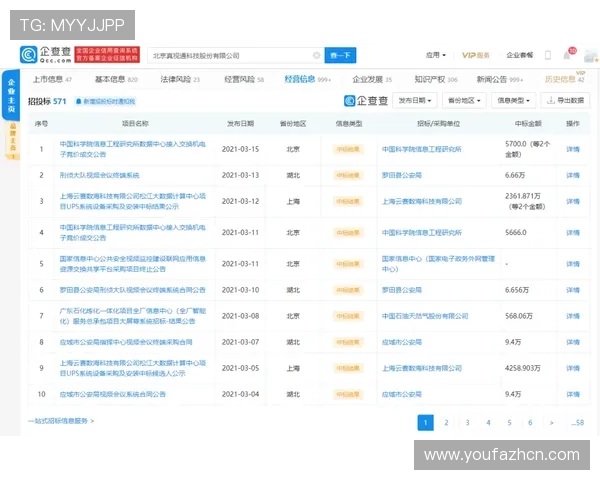Clear the search box with the X icon

[316, 56]
